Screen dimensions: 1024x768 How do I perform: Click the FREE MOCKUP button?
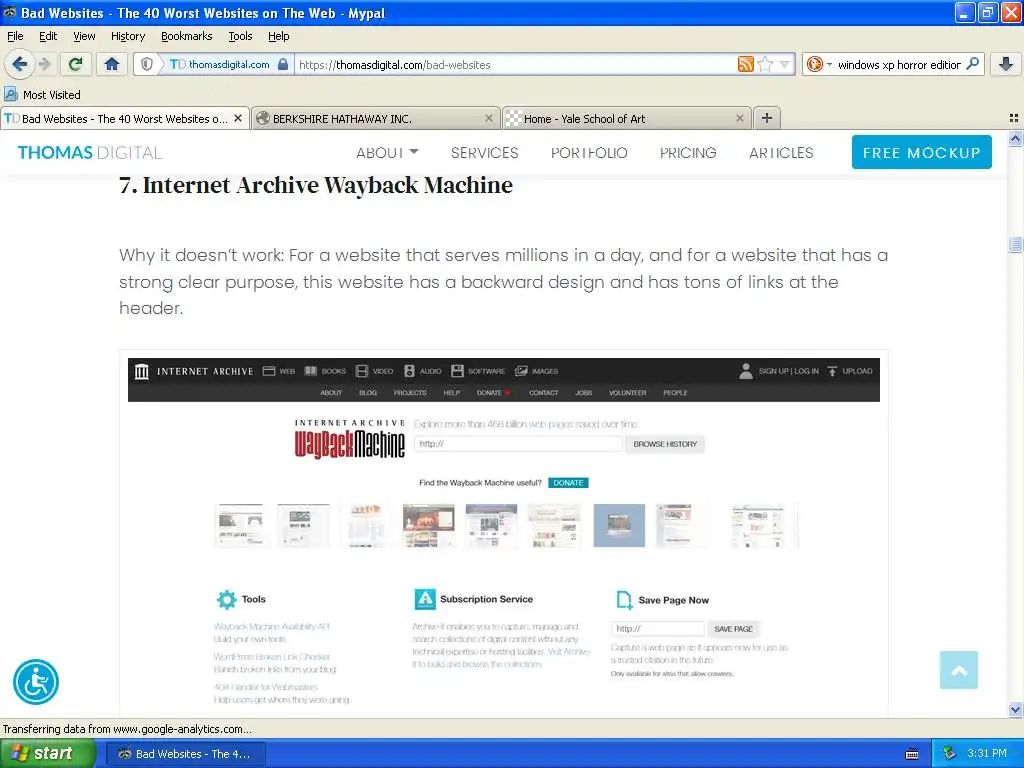[x=921, y=152]
